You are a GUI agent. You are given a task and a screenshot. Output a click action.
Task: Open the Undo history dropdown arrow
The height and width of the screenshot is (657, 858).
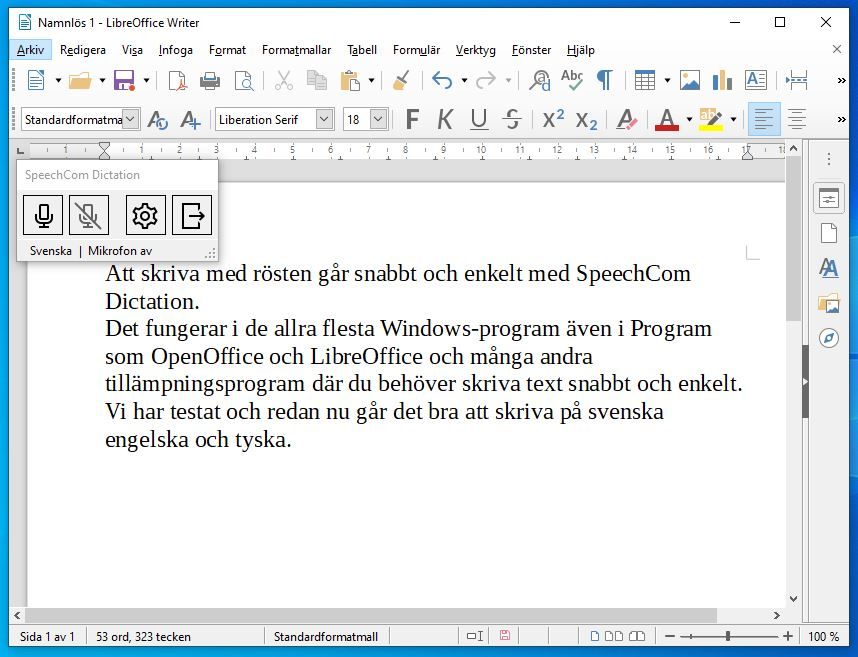[x=464, y=81]
